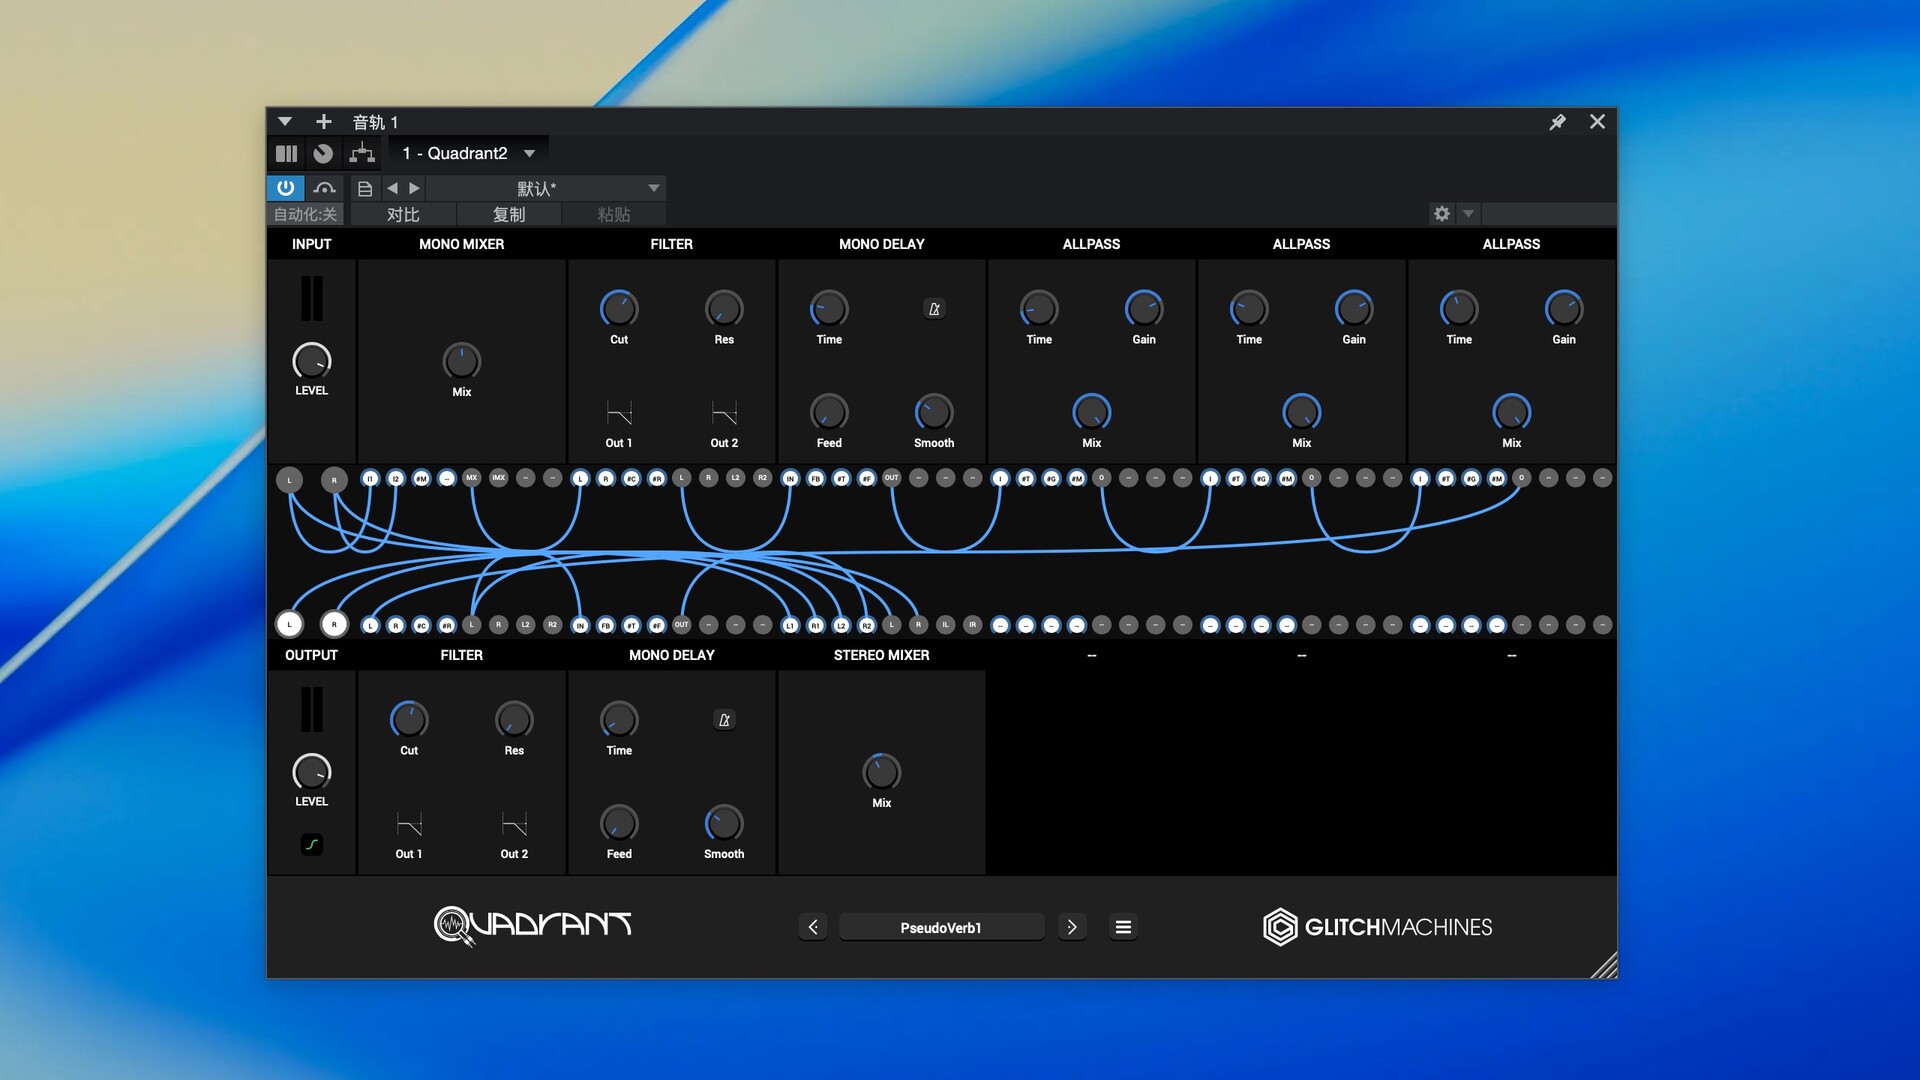Add a plugin with the plus icon

coord(323,122)
